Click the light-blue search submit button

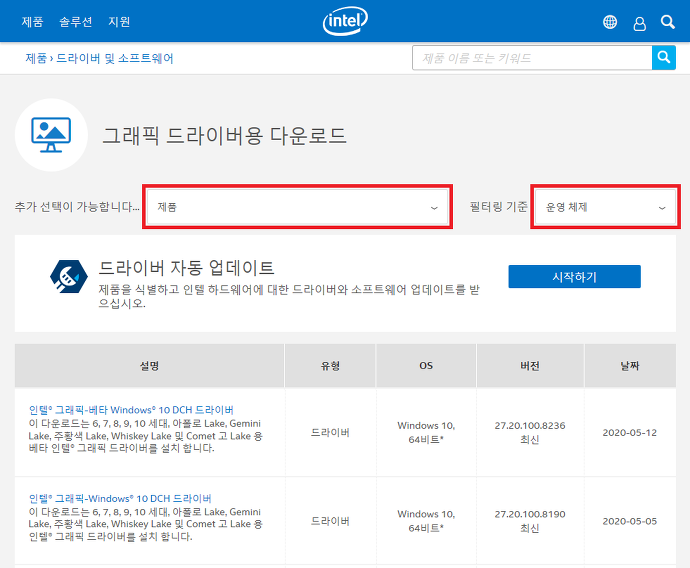tap(664, 57)
